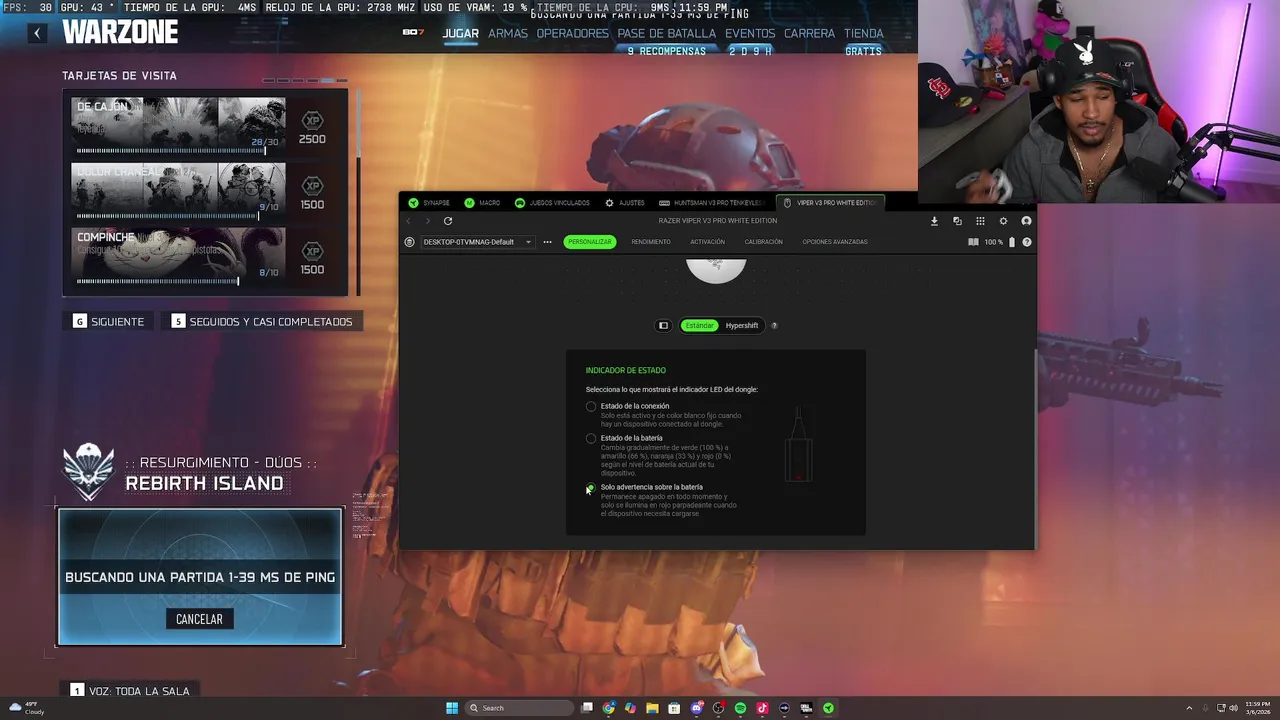
Task: Open the user guide book icon
Action: [x=973, y=242]
